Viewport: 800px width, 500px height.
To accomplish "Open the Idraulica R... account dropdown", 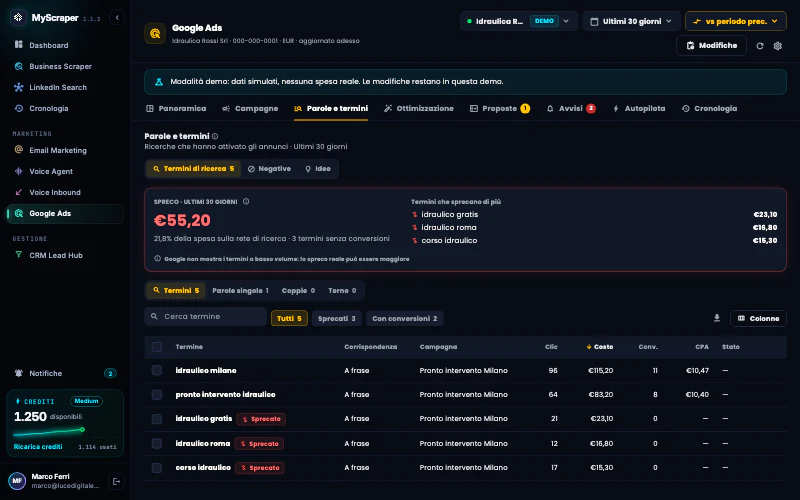I will tap(518, 21).
